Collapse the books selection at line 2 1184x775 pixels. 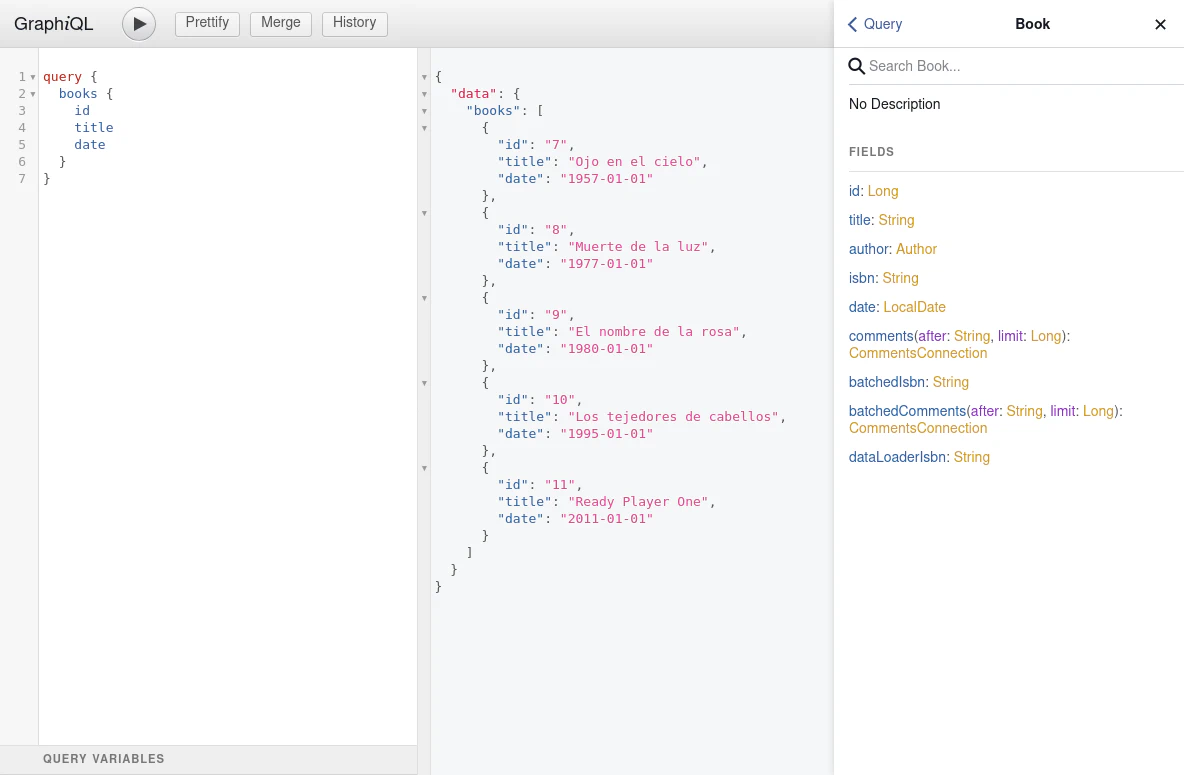[x=33, y=94]
